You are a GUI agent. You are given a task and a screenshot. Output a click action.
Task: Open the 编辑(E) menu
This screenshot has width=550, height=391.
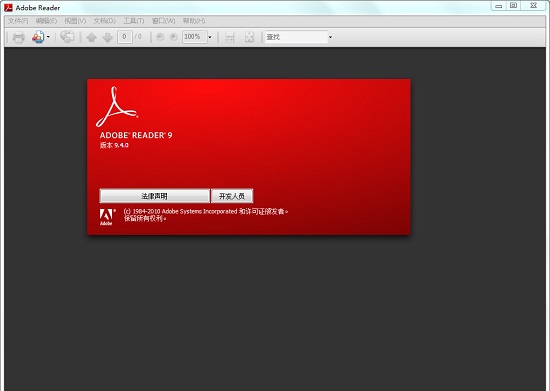46,21
